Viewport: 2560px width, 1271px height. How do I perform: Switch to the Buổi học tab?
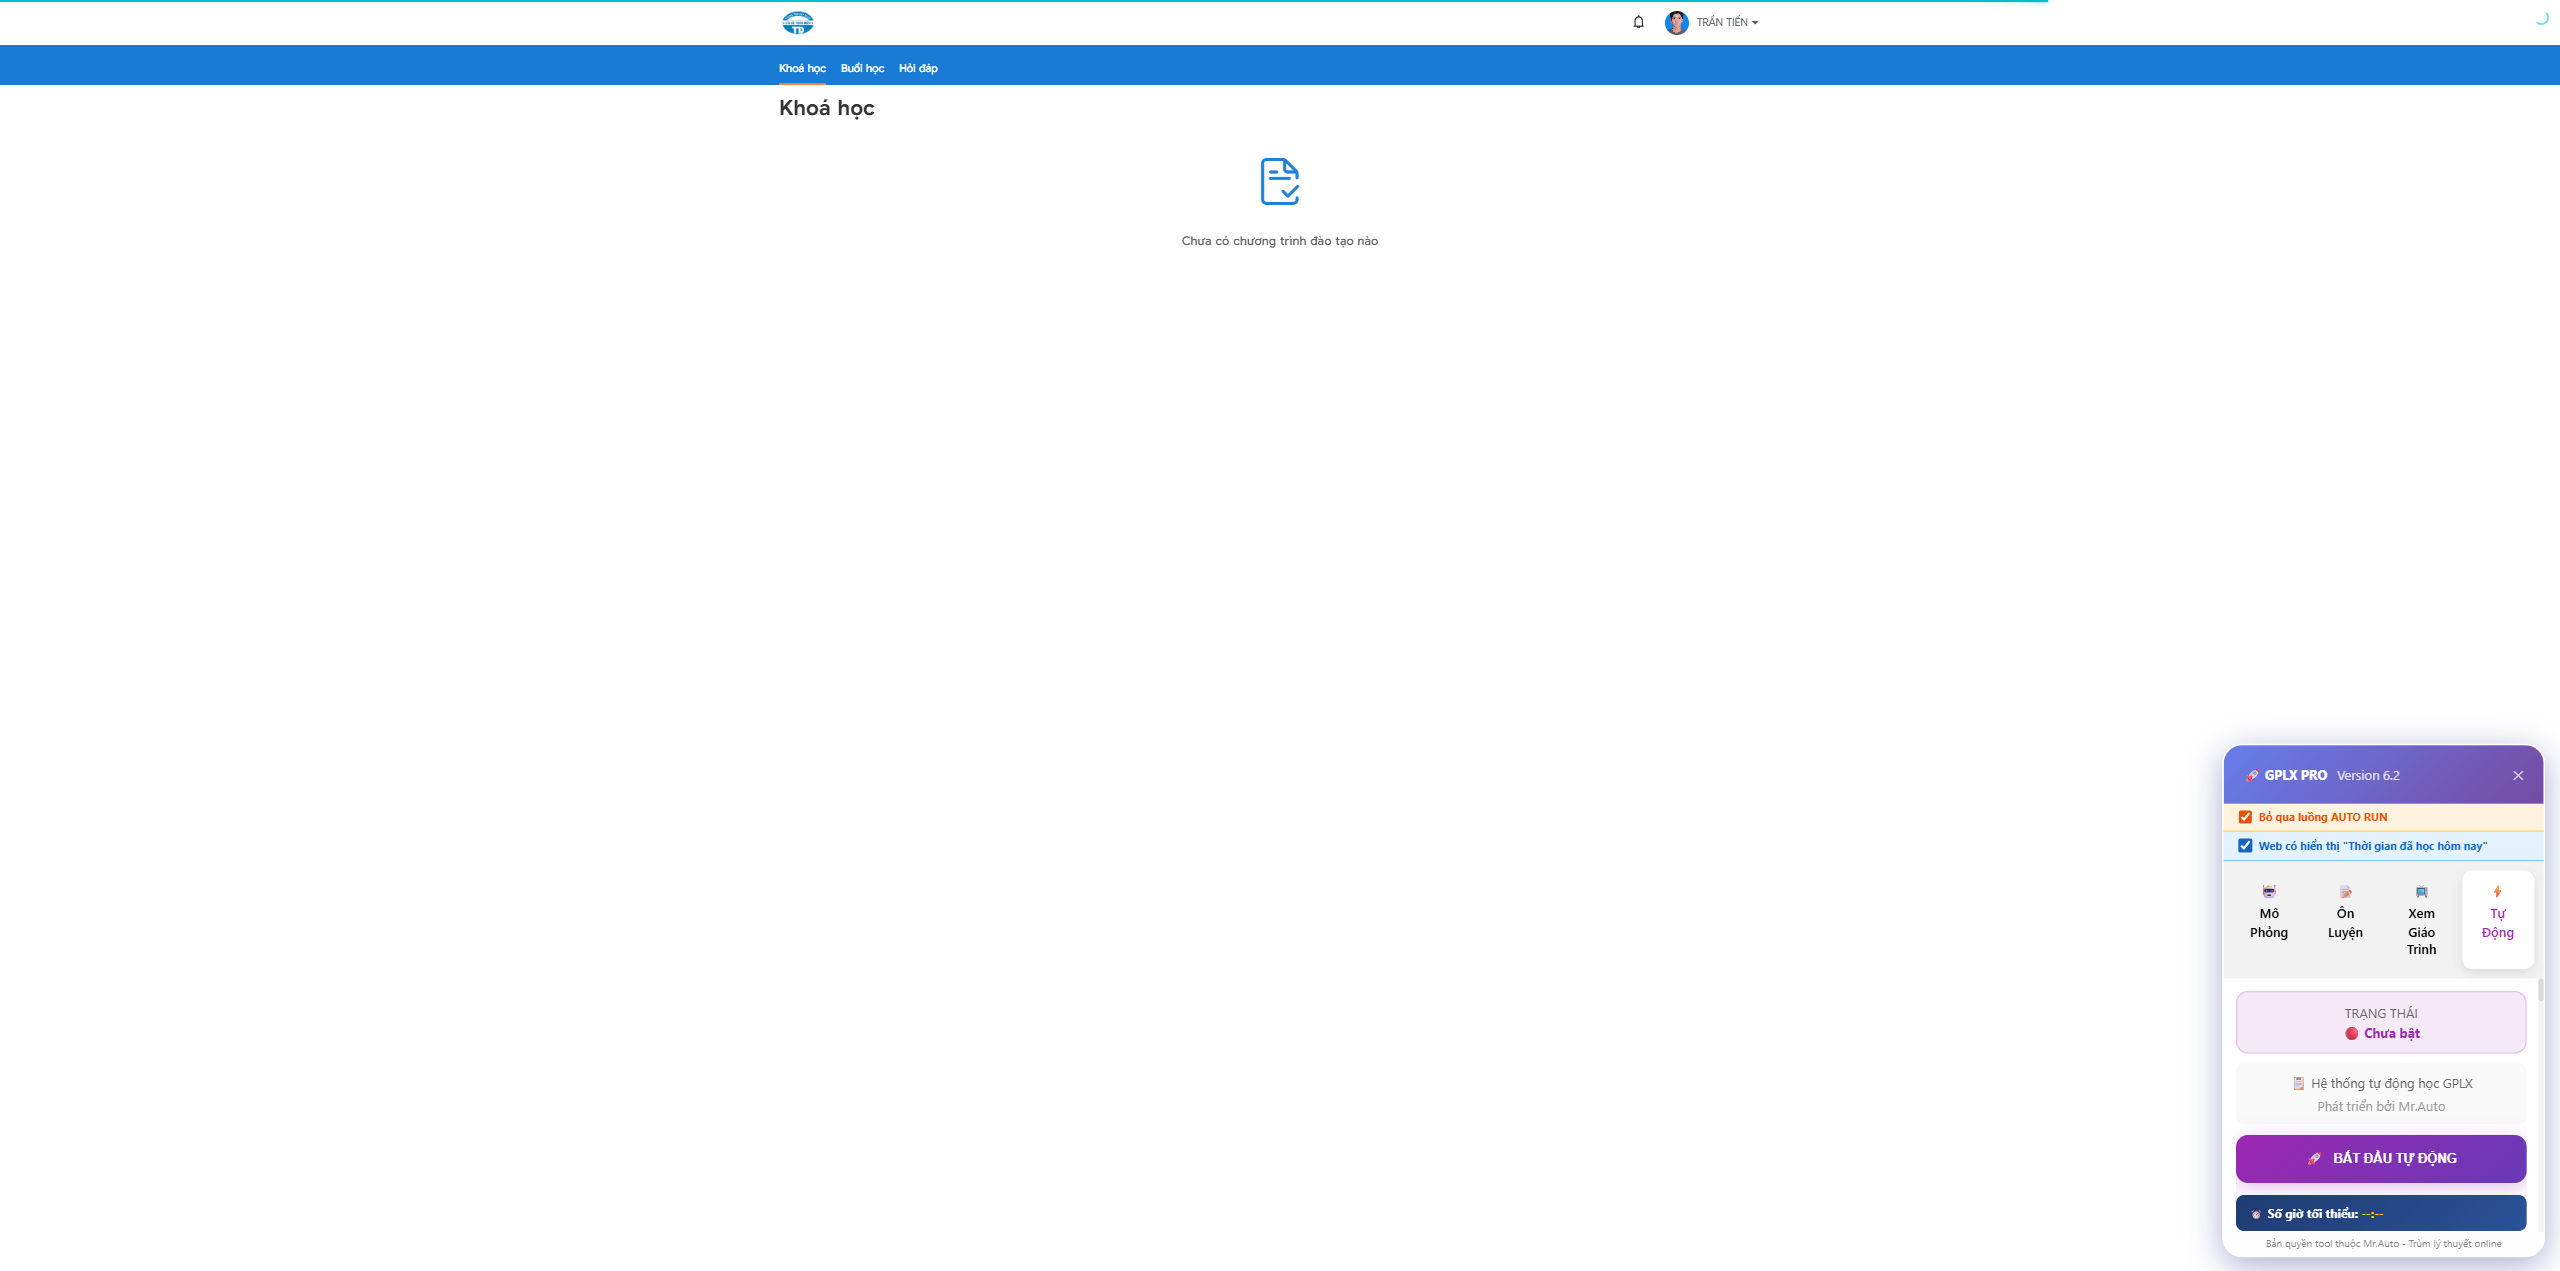[862, 68]
